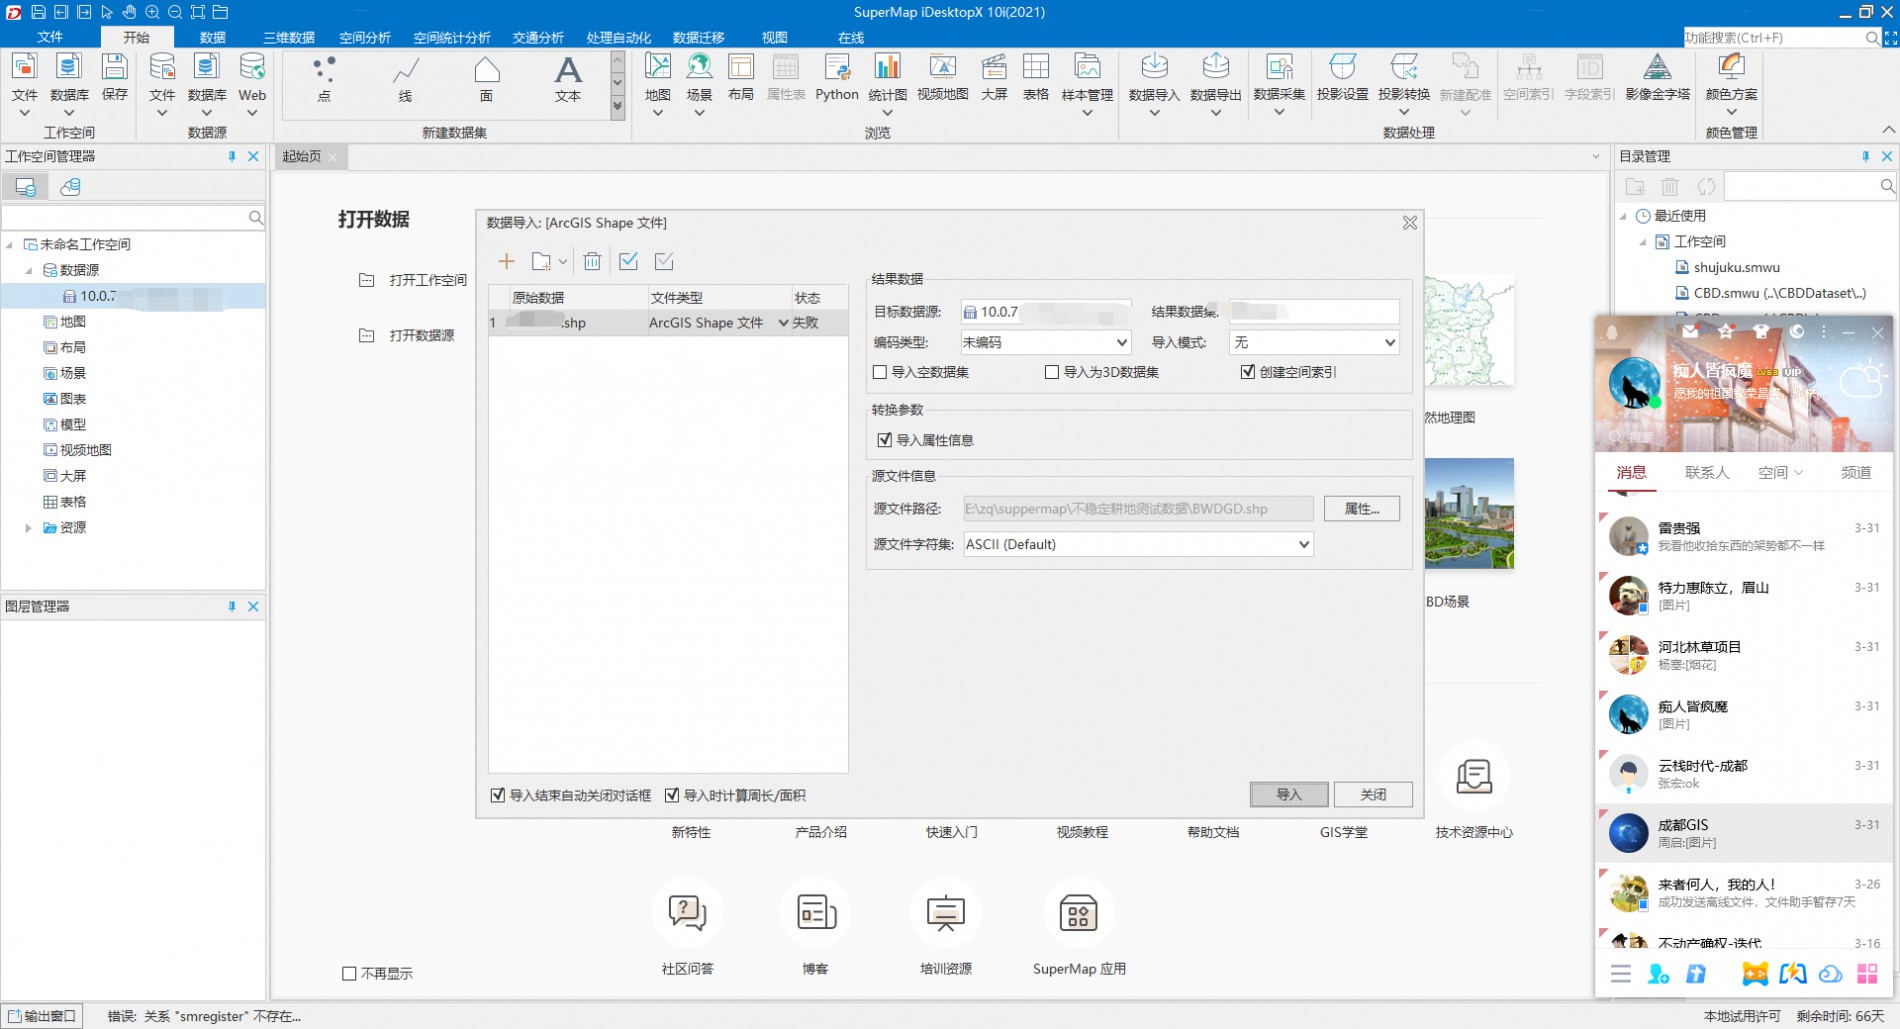Click the trash delete icon in import dialog
This screenshot has width=1900, height=1029.
click(592, 261)
